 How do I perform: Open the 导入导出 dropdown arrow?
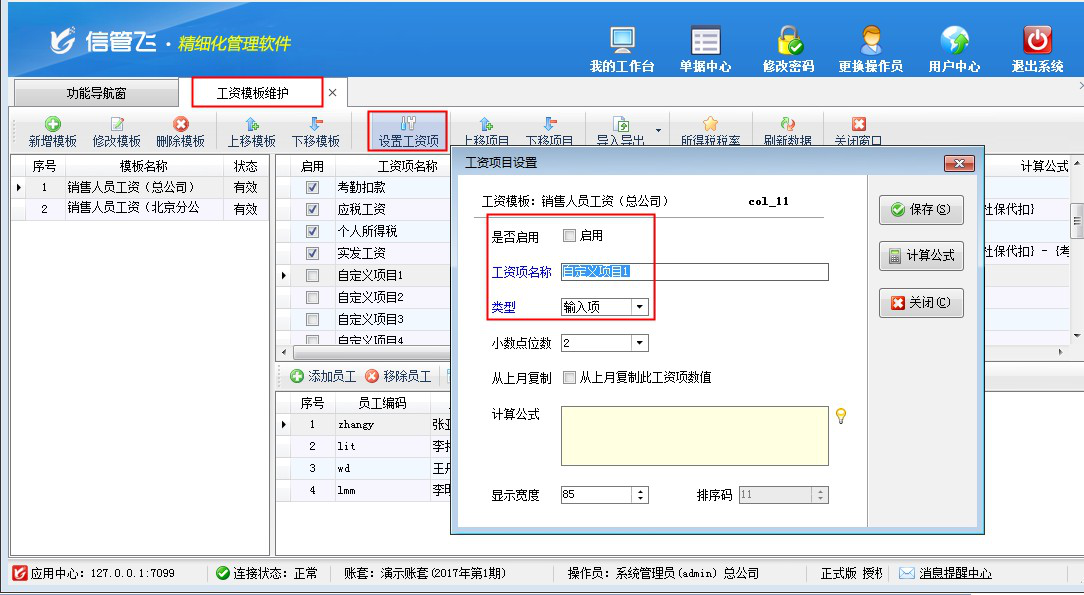coord(658,130)
